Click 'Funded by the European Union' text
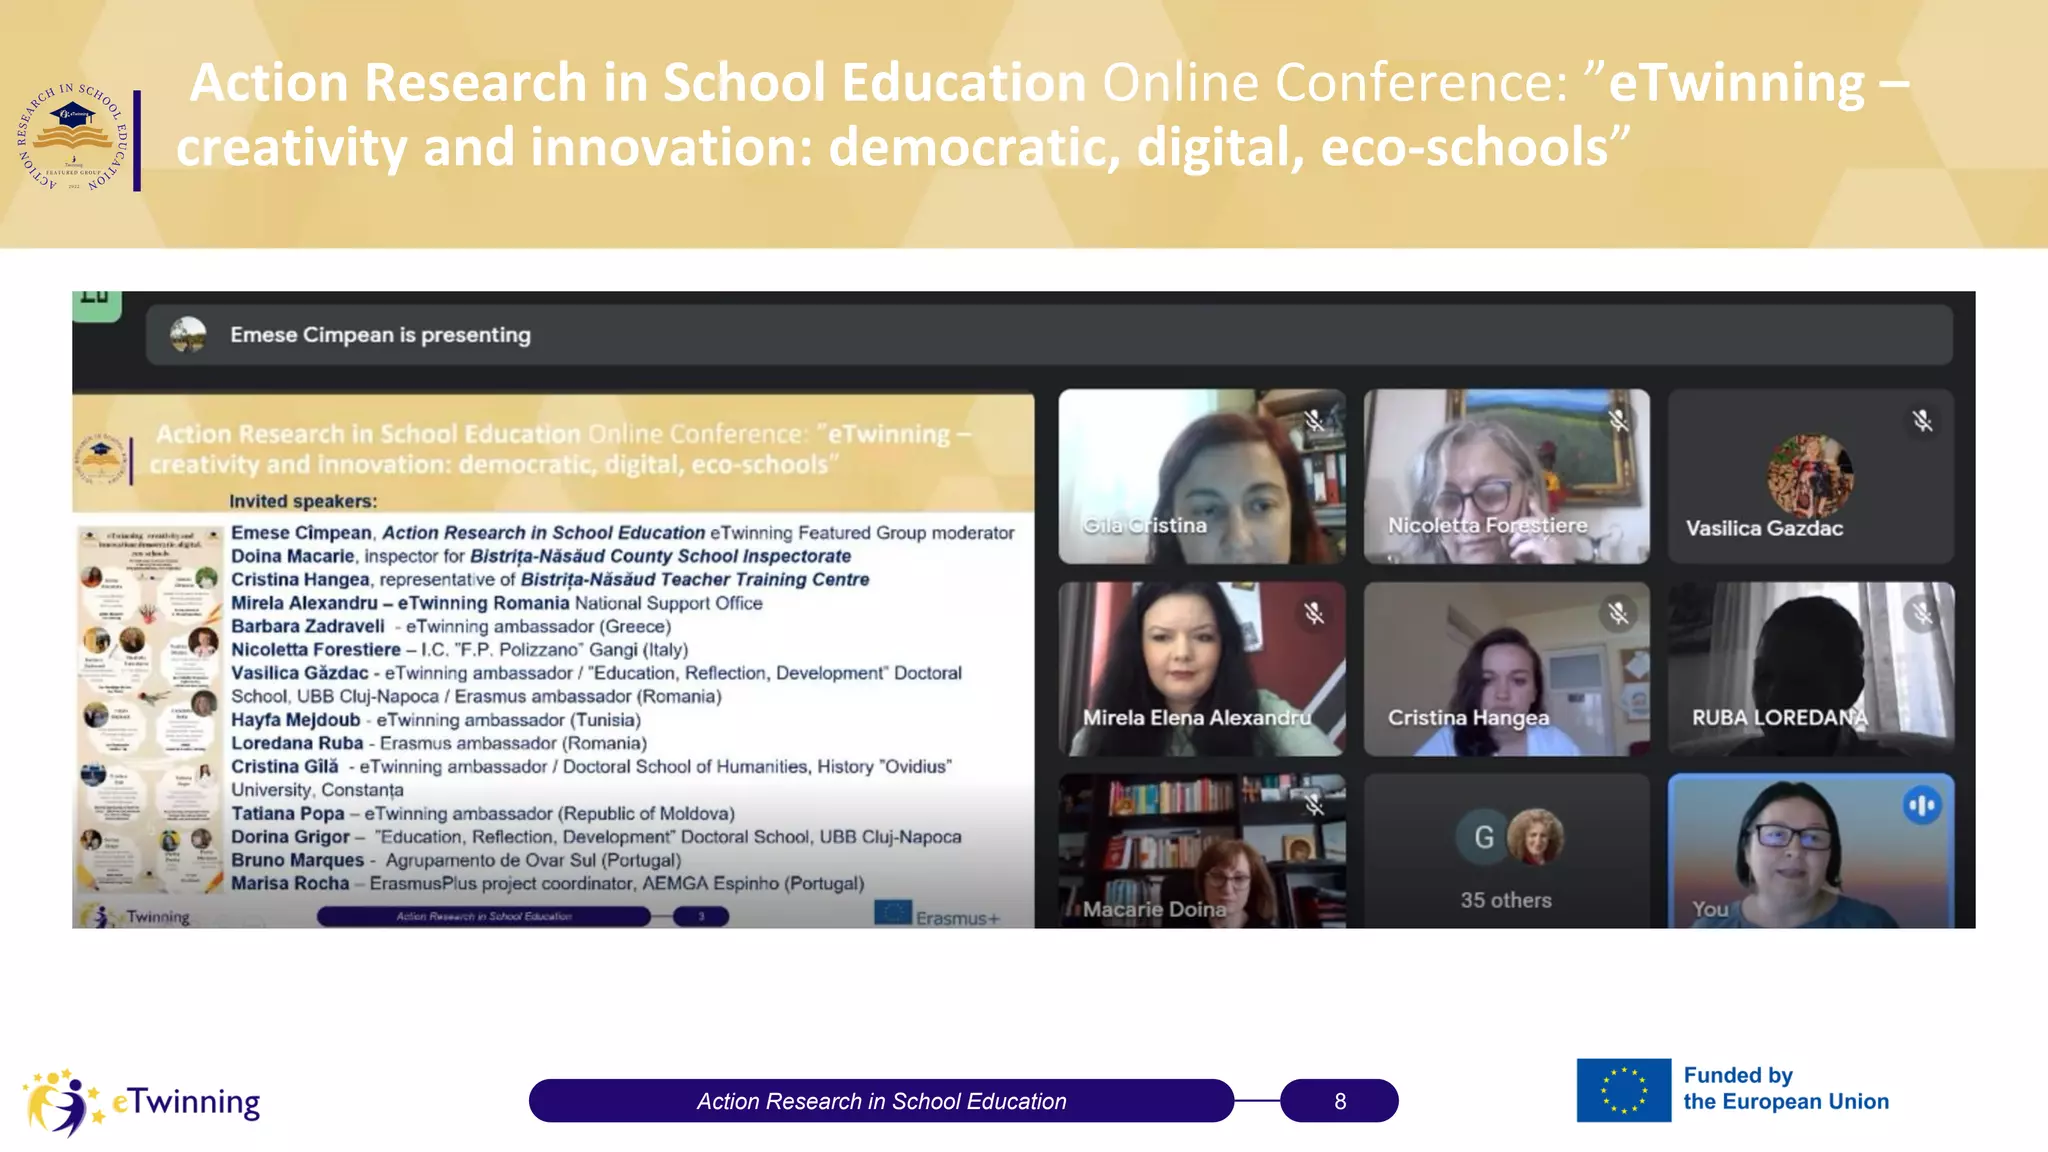 coord(1786,1089)
